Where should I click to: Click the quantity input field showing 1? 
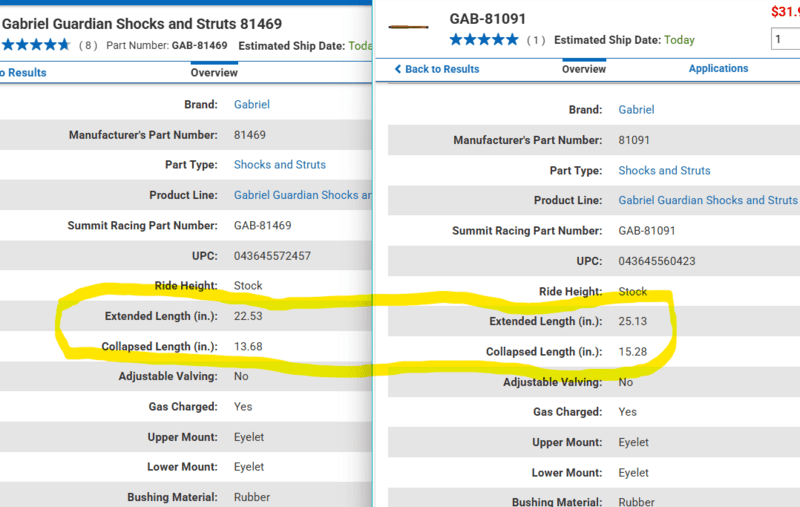785,40
